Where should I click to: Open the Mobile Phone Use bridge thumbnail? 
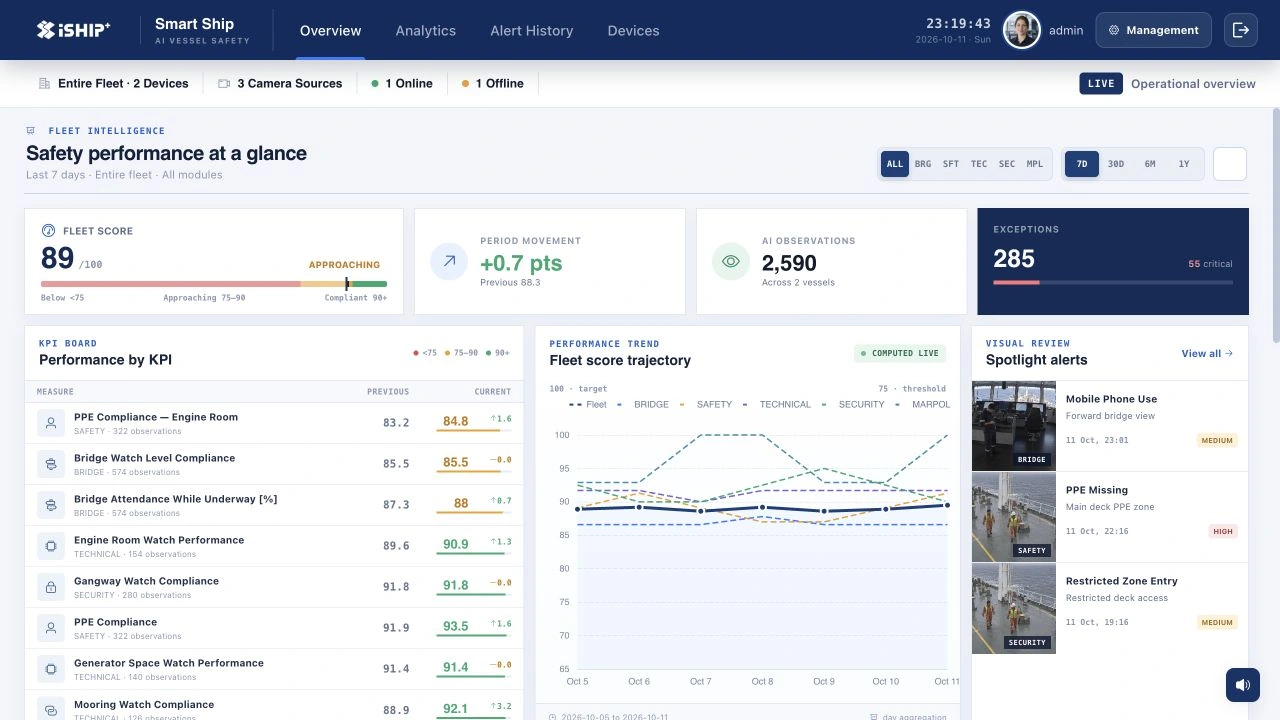click(1014, 426)
